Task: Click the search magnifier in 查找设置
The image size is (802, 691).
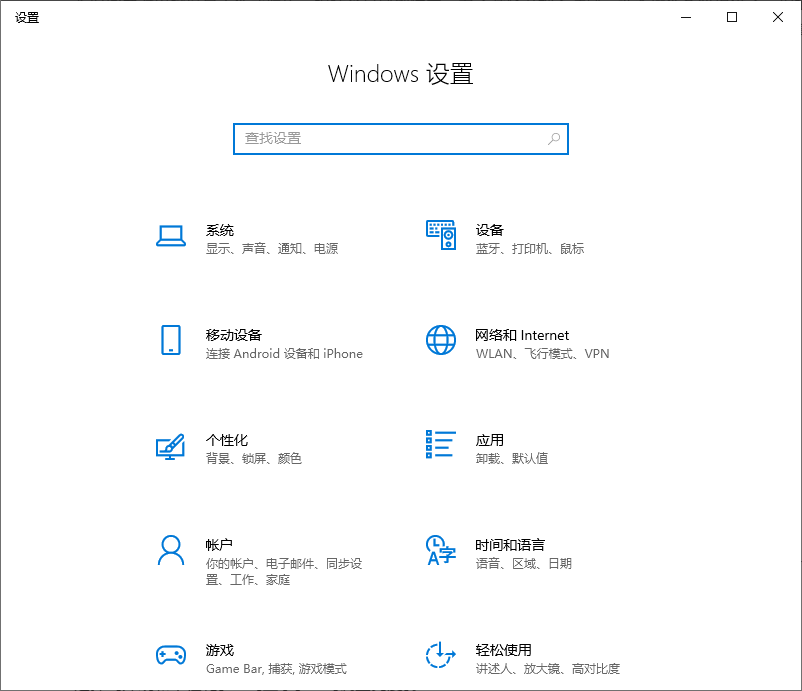Action: pyautogui.click(x=553, y=139)
